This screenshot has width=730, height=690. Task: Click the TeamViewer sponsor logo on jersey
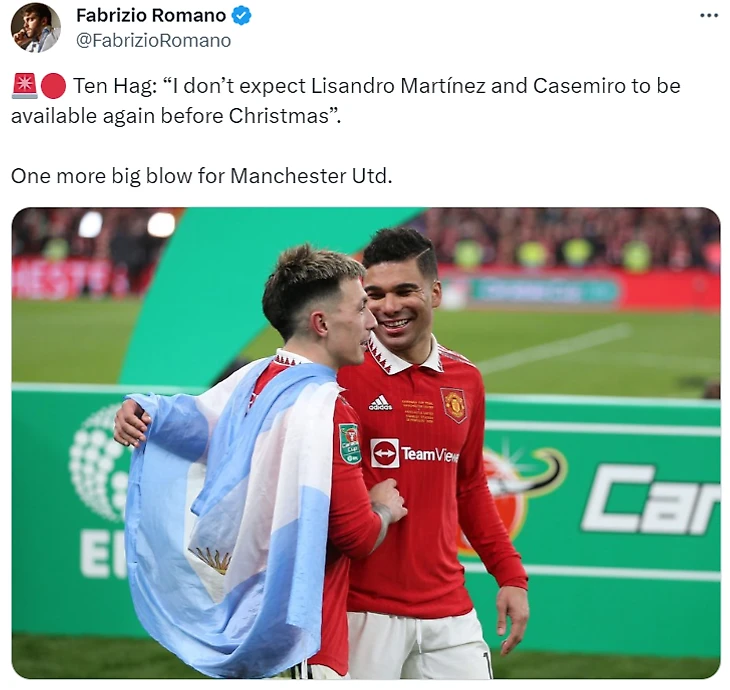(x=414, y=453)
